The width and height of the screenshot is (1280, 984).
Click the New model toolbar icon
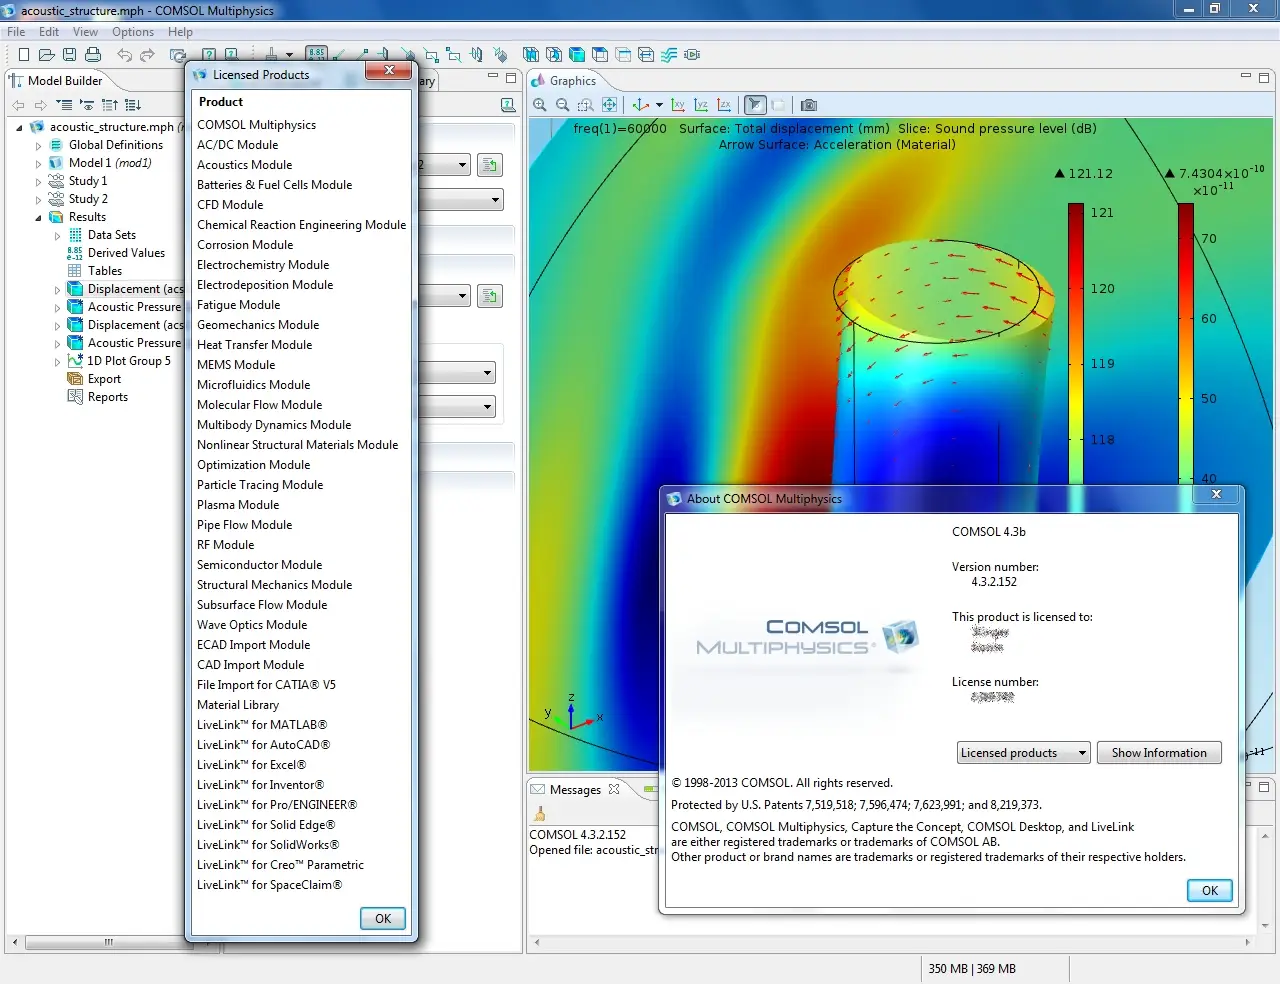pyautogui.click(x=24, y=54)
